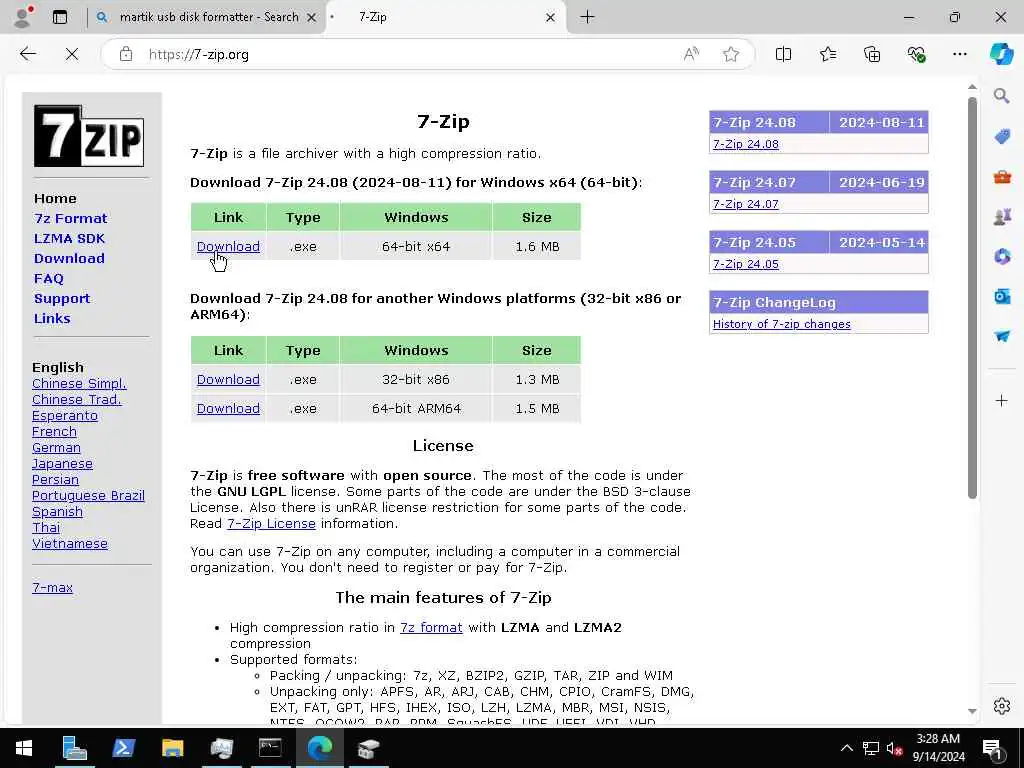Open the sidebar Microsoft 365 icon
This screenshot has width=1024, height=768.
pos(1002,256)
